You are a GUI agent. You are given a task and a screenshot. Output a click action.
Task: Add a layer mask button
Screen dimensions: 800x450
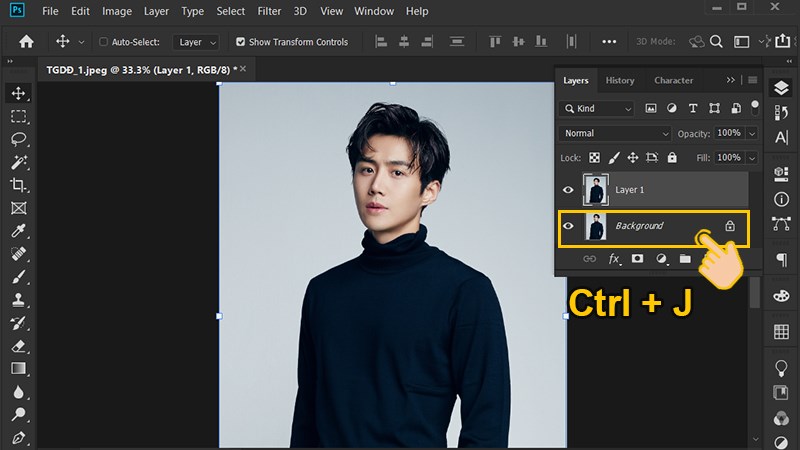tap(637, 259)
